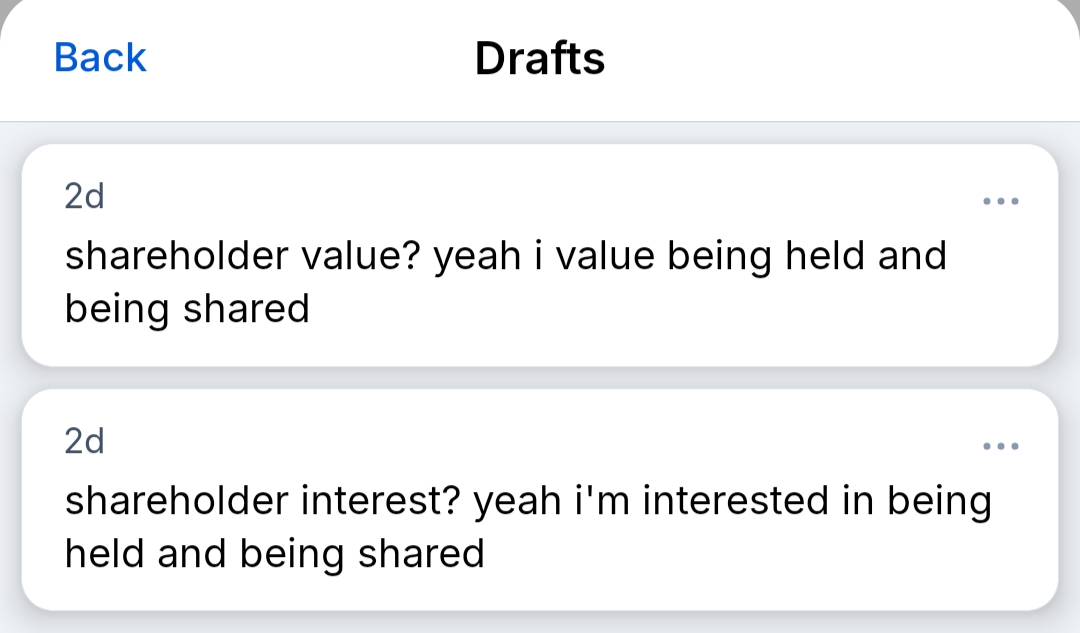Viewport: 1080px width, 633px height.
Task: Open more options for shareholder interest draft
Action: [x=1001, y=445]
